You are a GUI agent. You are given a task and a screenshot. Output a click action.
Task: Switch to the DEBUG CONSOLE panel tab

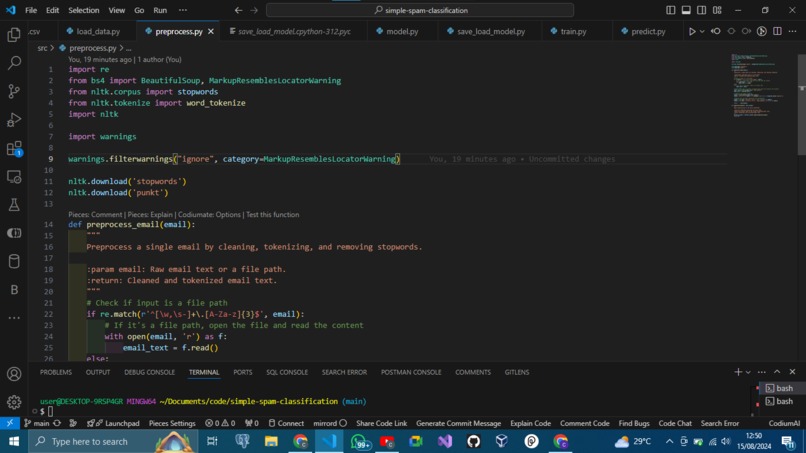pos(149,372)
